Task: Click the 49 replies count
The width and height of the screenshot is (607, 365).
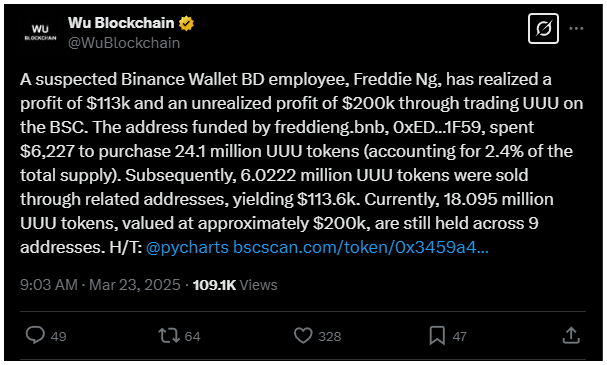Action: pyautogui.click(x=58, y=336)
